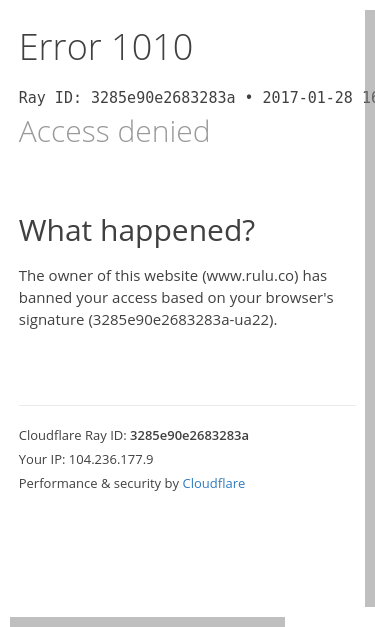Viewport: 375px width, 627px height.
Task: Click the Error 1010 heading
Action: [106, 47]
